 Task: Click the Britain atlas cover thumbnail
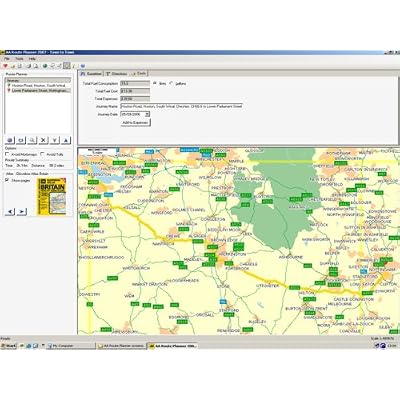point(51,196)
